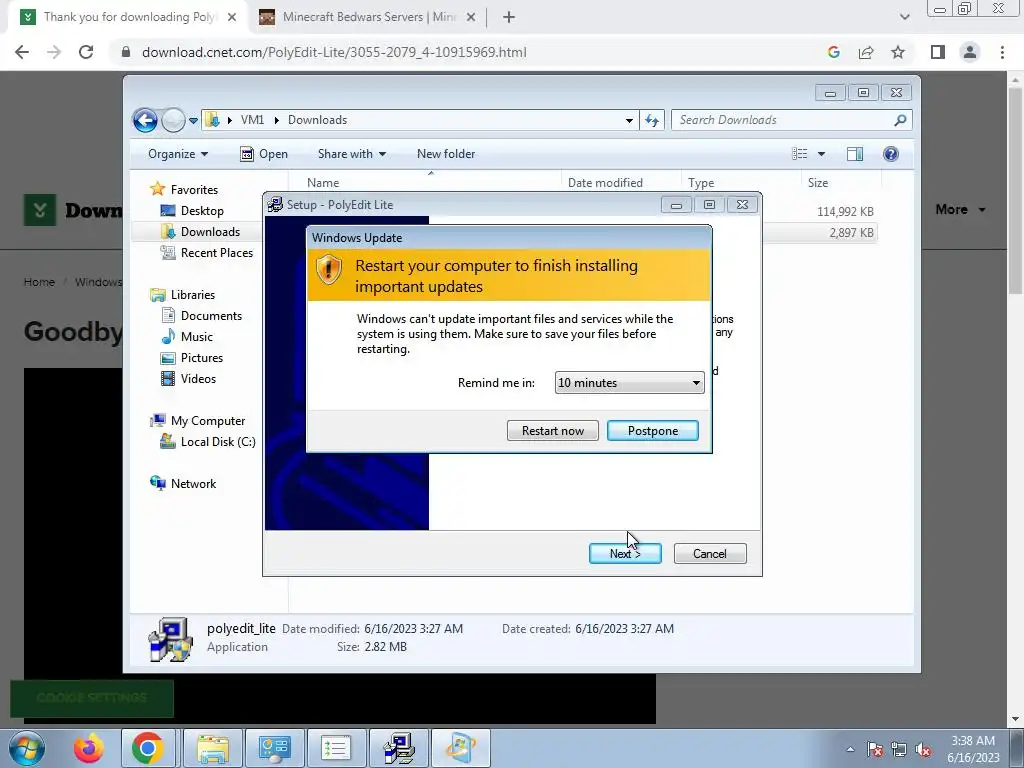The image size is (1024, 768).
Task: Select Desktop in navigation pane
Action: 202,210
